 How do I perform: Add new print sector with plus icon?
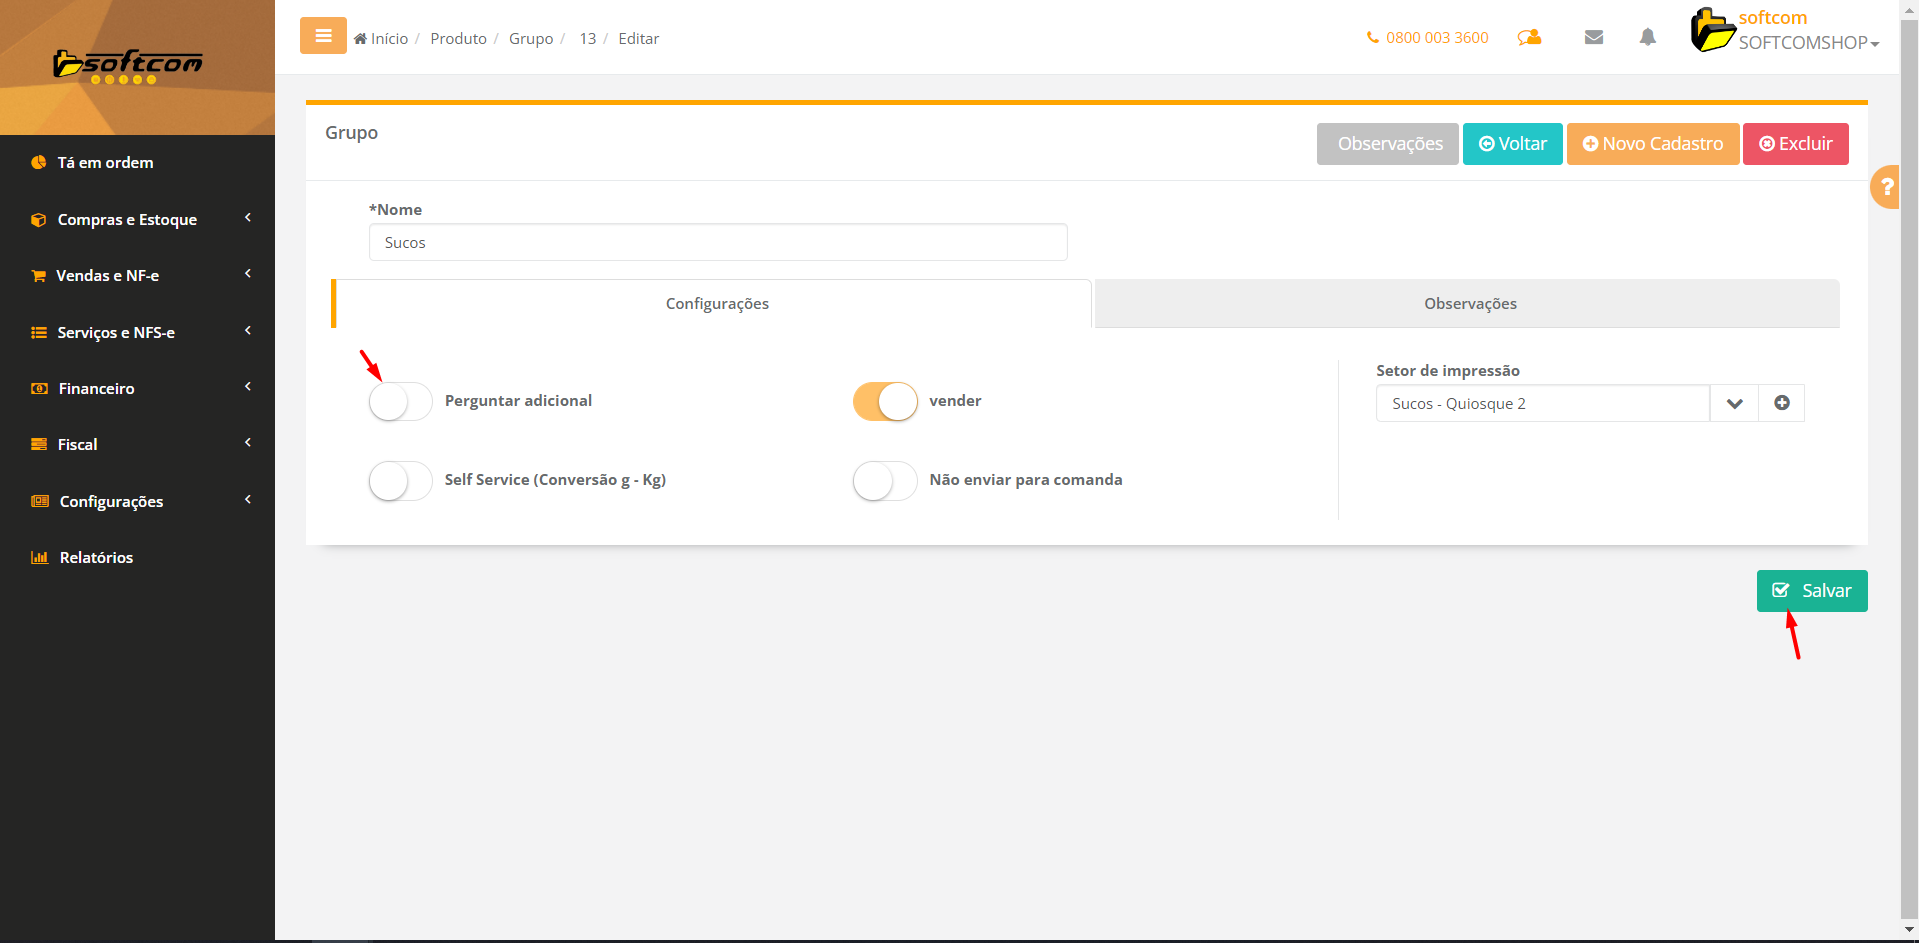point(1781,403)
